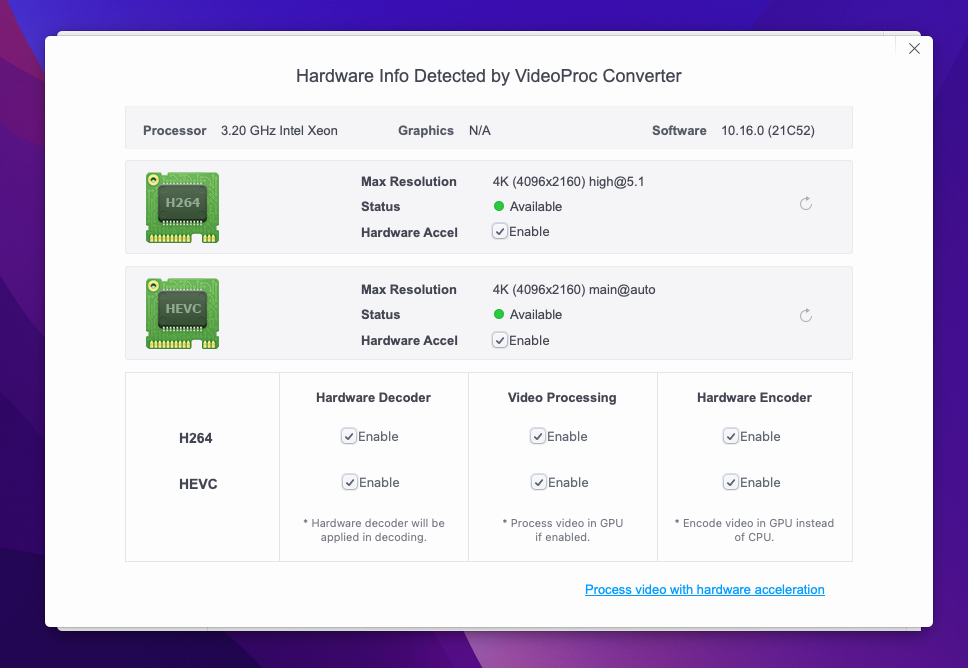Click software version '10.16.0 (21C52)'
The height and width of the screenshot is (668, 968).
click(x=768, y=130)
